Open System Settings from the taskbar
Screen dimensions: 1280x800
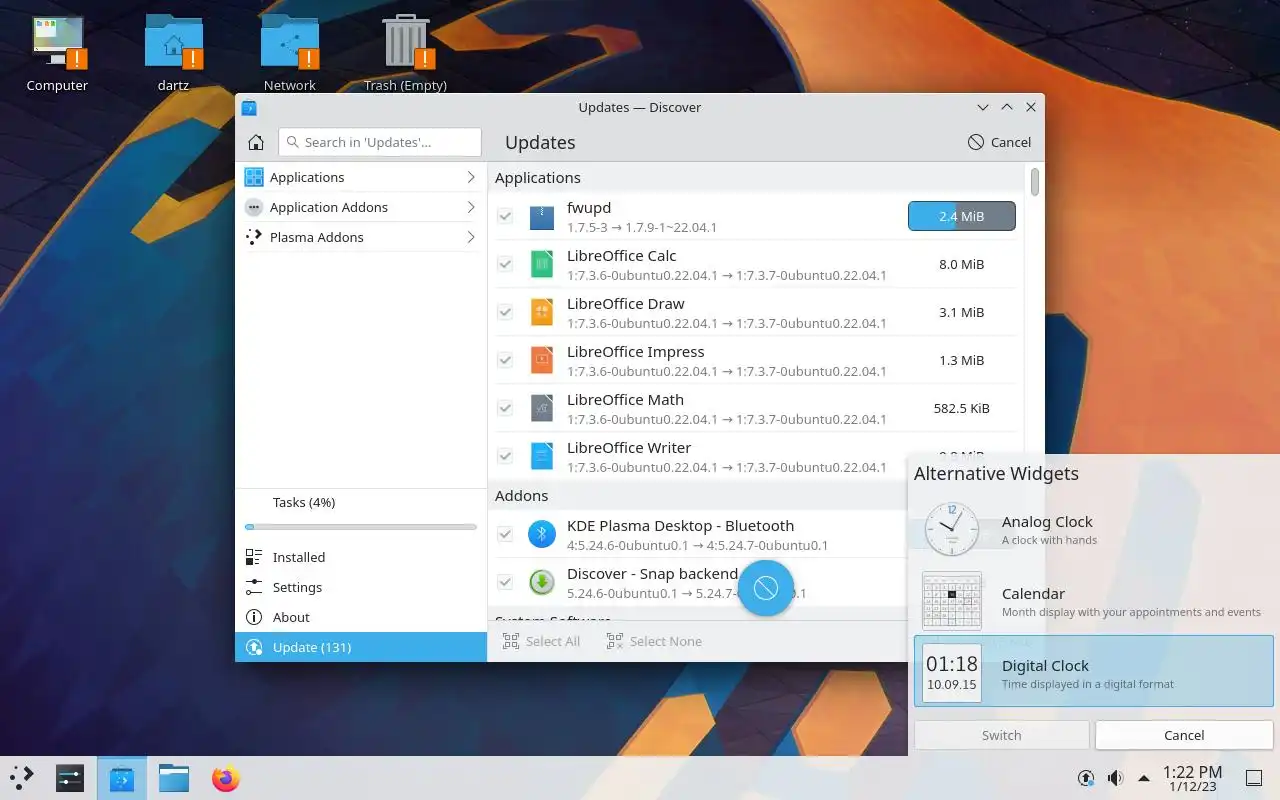(x=70, y=778)
